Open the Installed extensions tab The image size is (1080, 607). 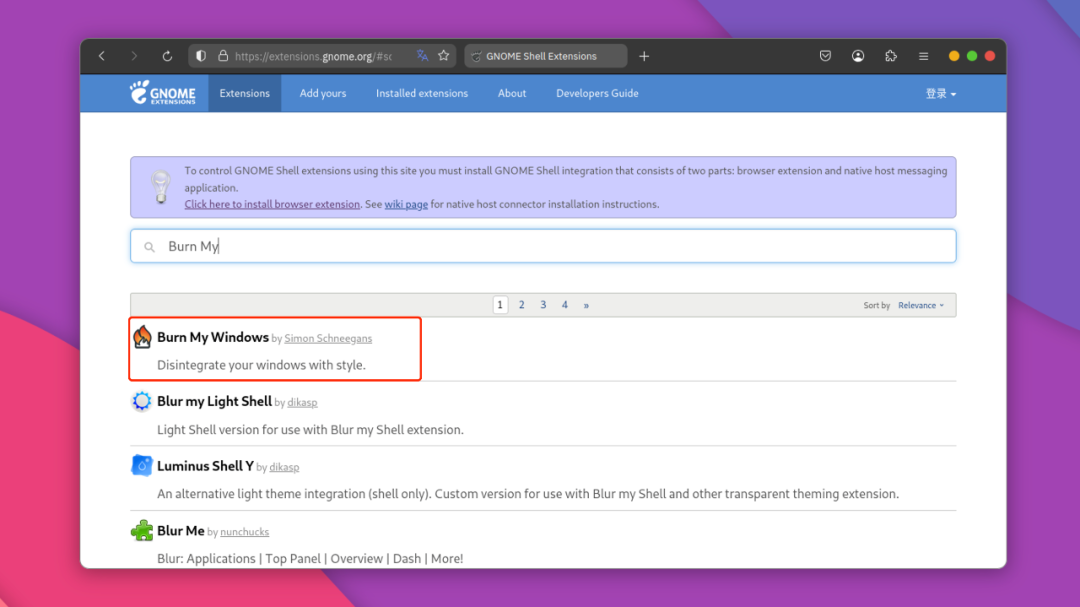[422, 93]
